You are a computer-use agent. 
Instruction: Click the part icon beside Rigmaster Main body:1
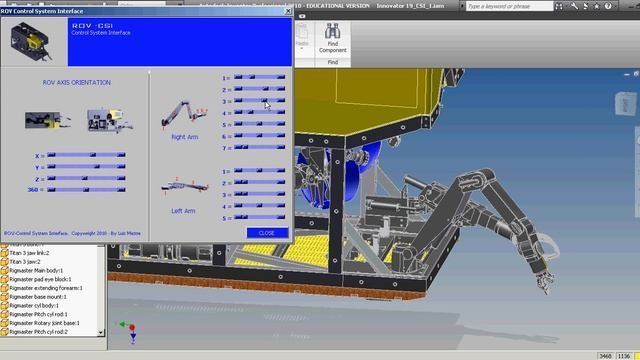[x=4, y=271]
